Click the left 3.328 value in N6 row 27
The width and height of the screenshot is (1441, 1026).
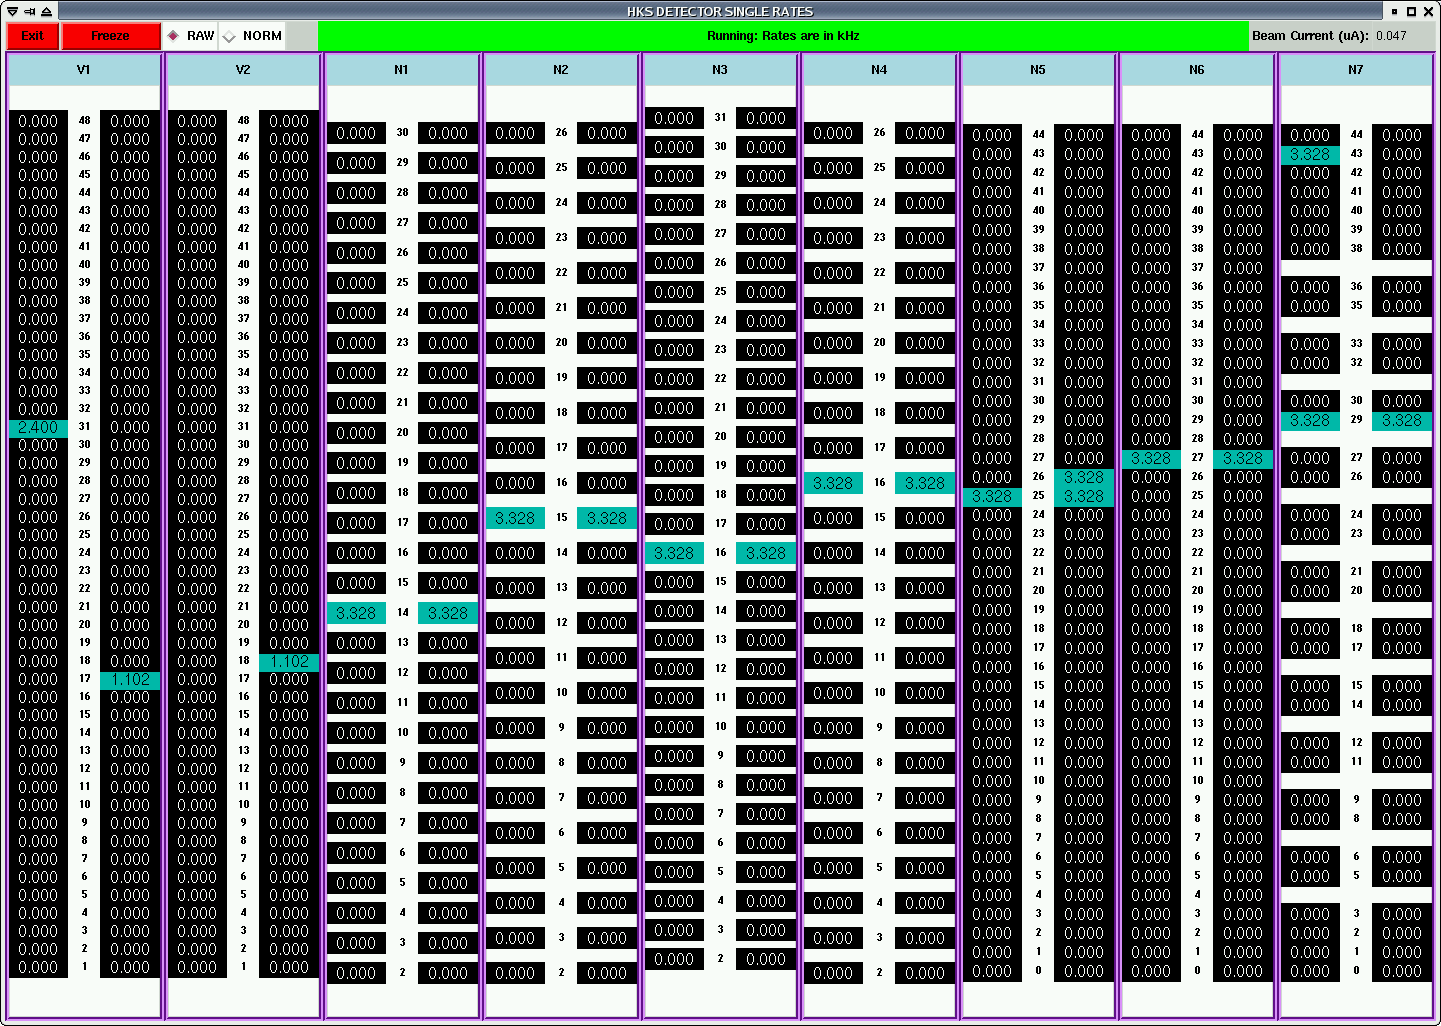click(1151, 459)
